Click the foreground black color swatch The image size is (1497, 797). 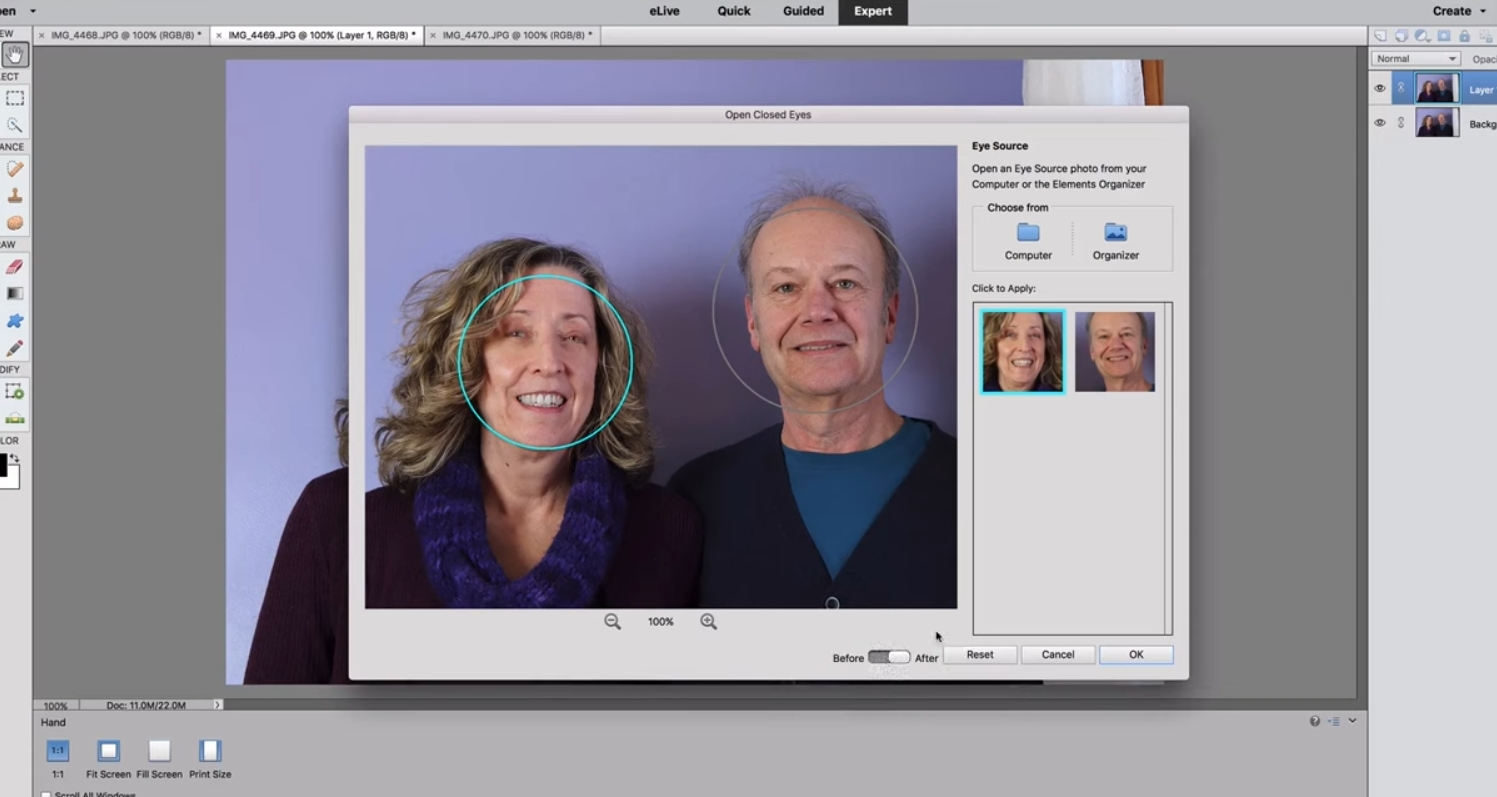pos(3,464)
